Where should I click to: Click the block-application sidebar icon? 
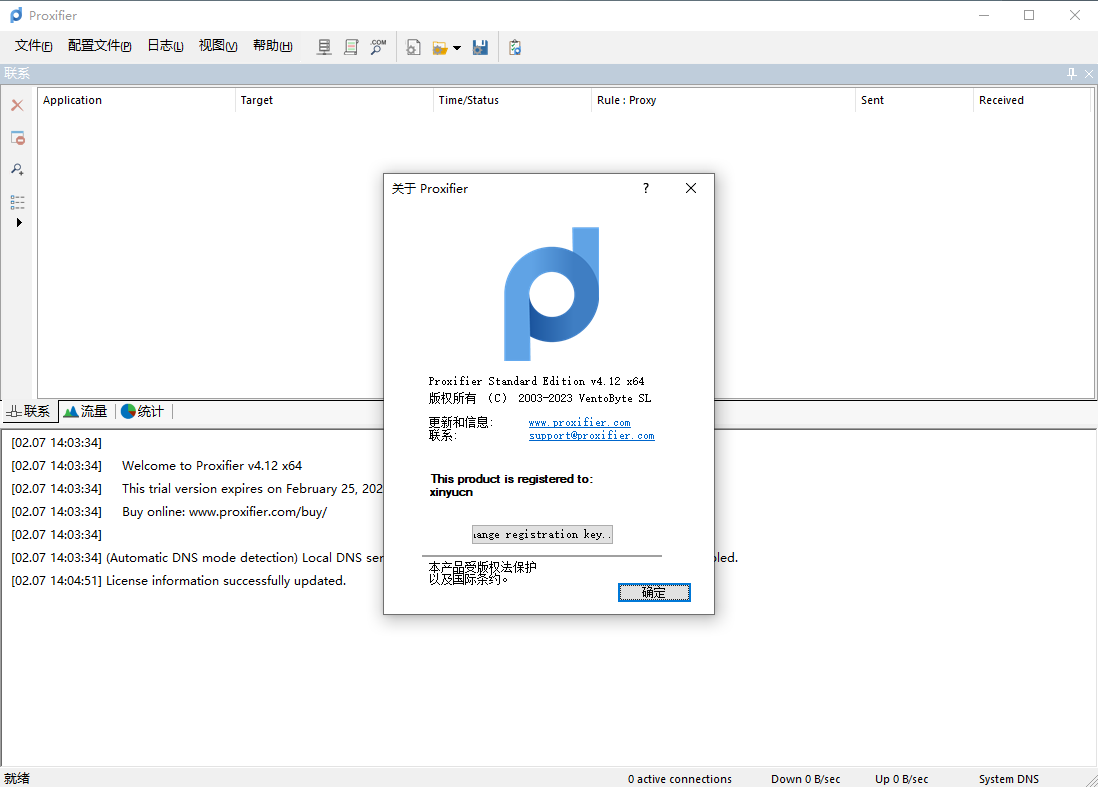tap(18, 138)
